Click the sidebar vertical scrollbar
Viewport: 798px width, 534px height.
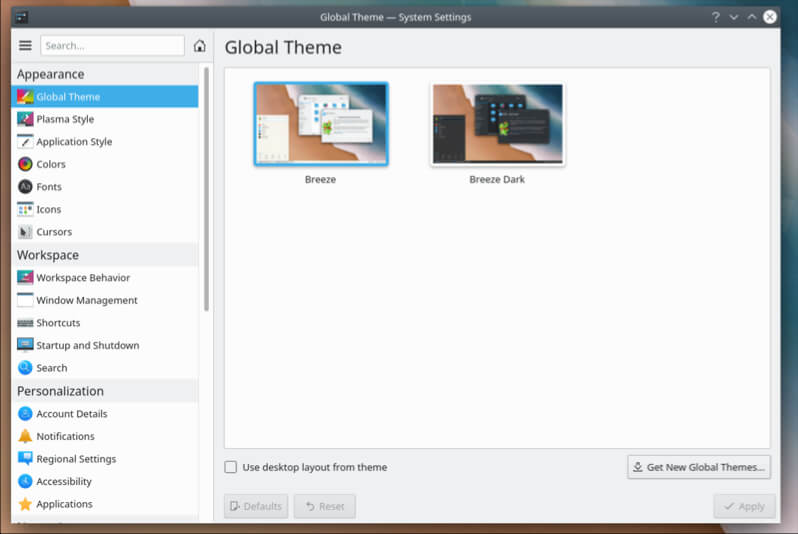point(206,188)
